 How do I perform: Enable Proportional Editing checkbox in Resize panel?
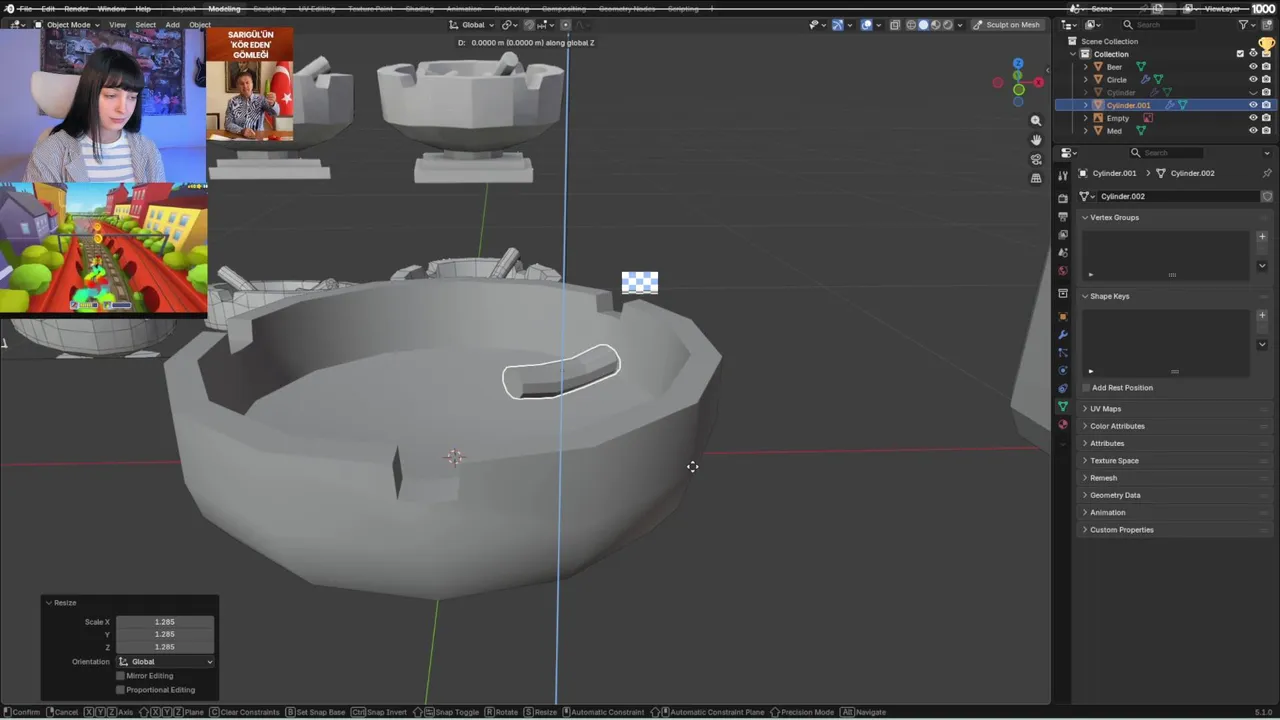pos(121,690)
